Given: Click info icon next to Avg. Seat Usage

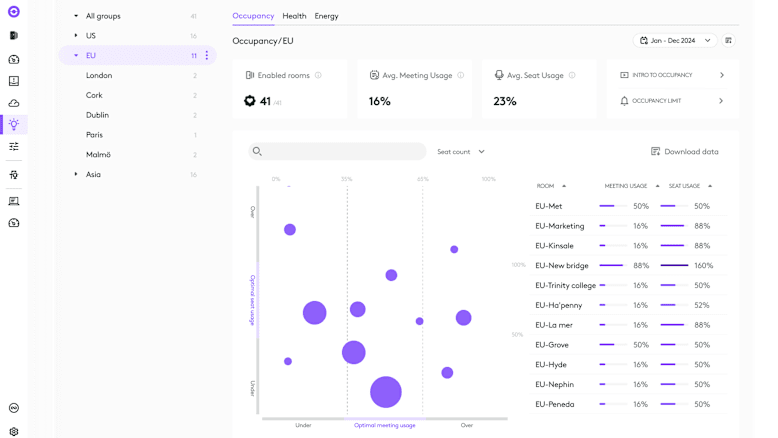Looking at the screenshot, I should (x=572, y=75).
